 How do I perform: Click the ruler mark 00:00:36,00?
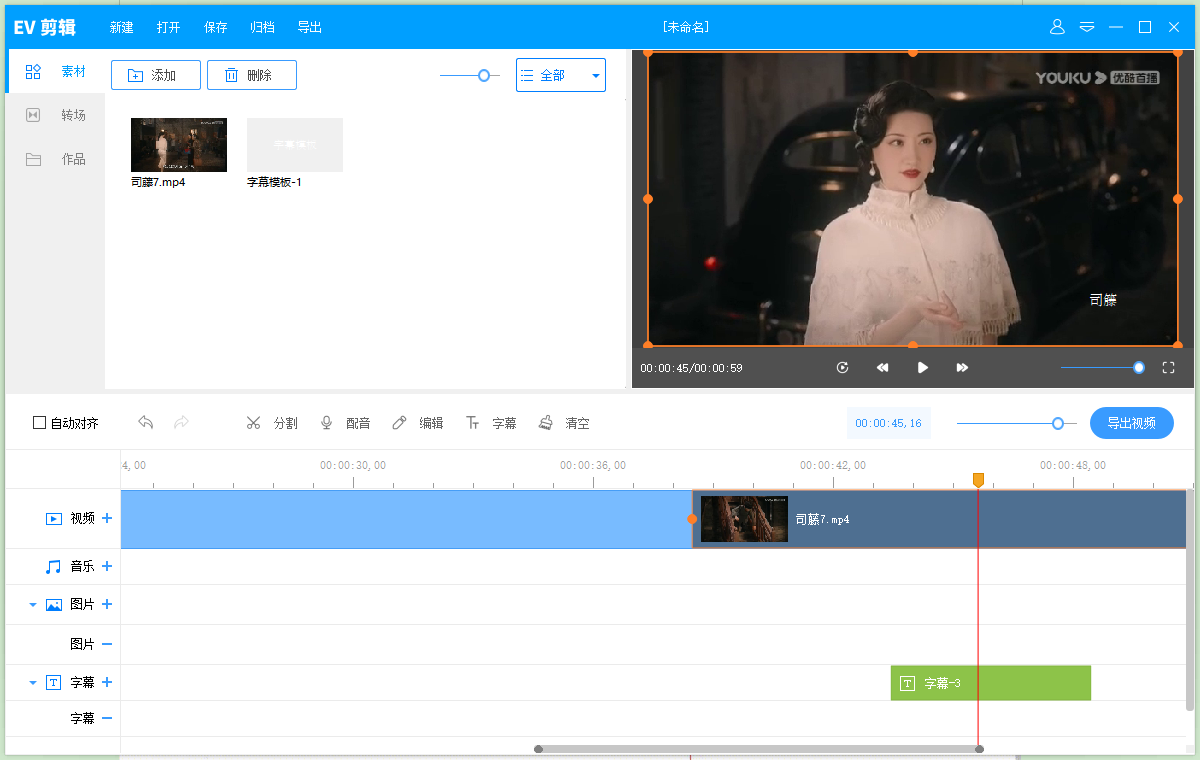point(593,465)
